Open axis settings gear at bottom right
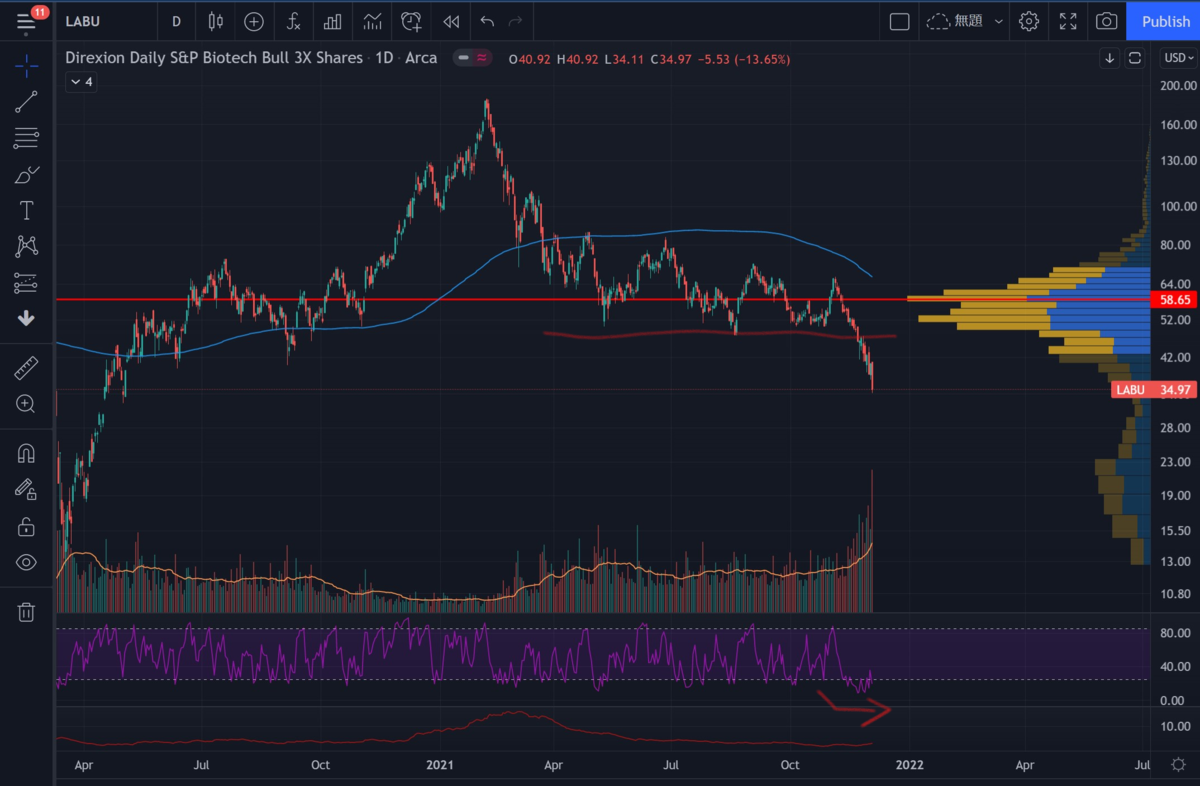1200x786 pixels. (1179, 765)
